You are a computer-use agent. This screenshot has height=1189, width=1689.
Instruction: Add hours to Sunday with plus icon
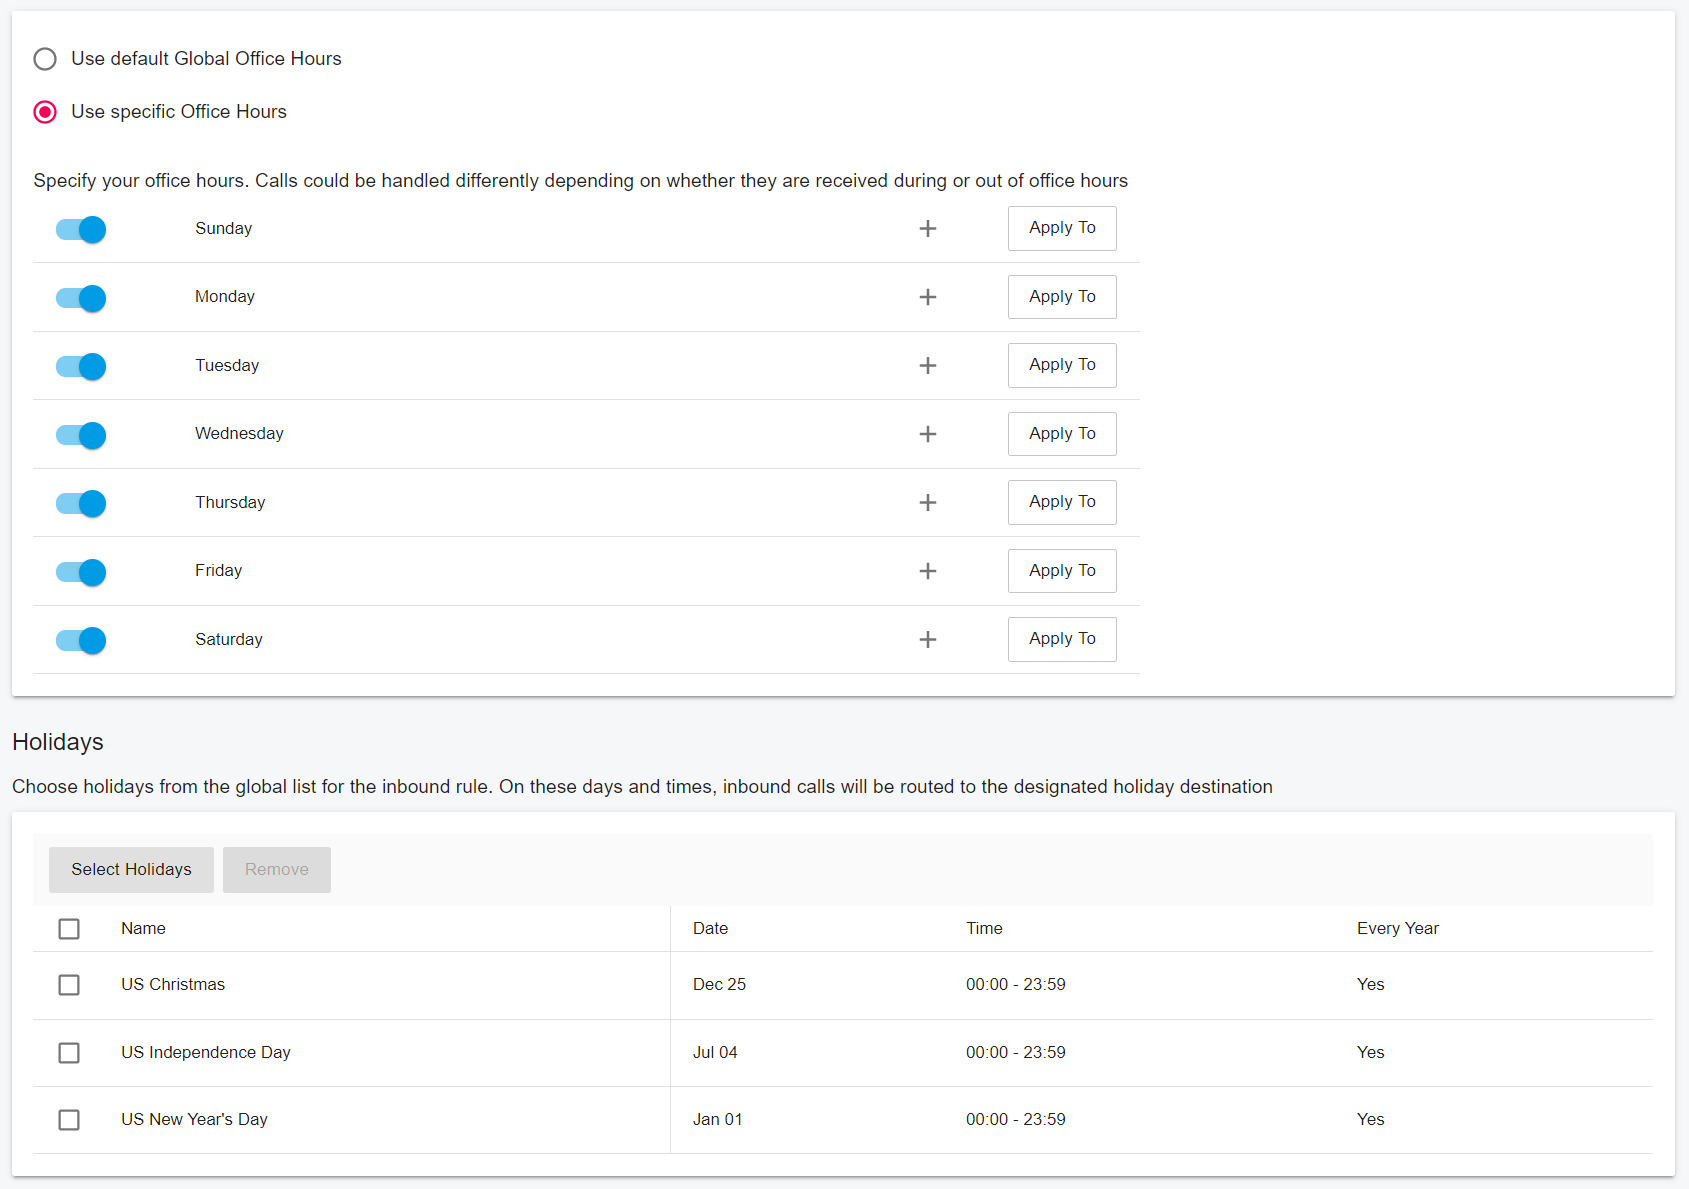pyautogui.click(x=928, y=228)
